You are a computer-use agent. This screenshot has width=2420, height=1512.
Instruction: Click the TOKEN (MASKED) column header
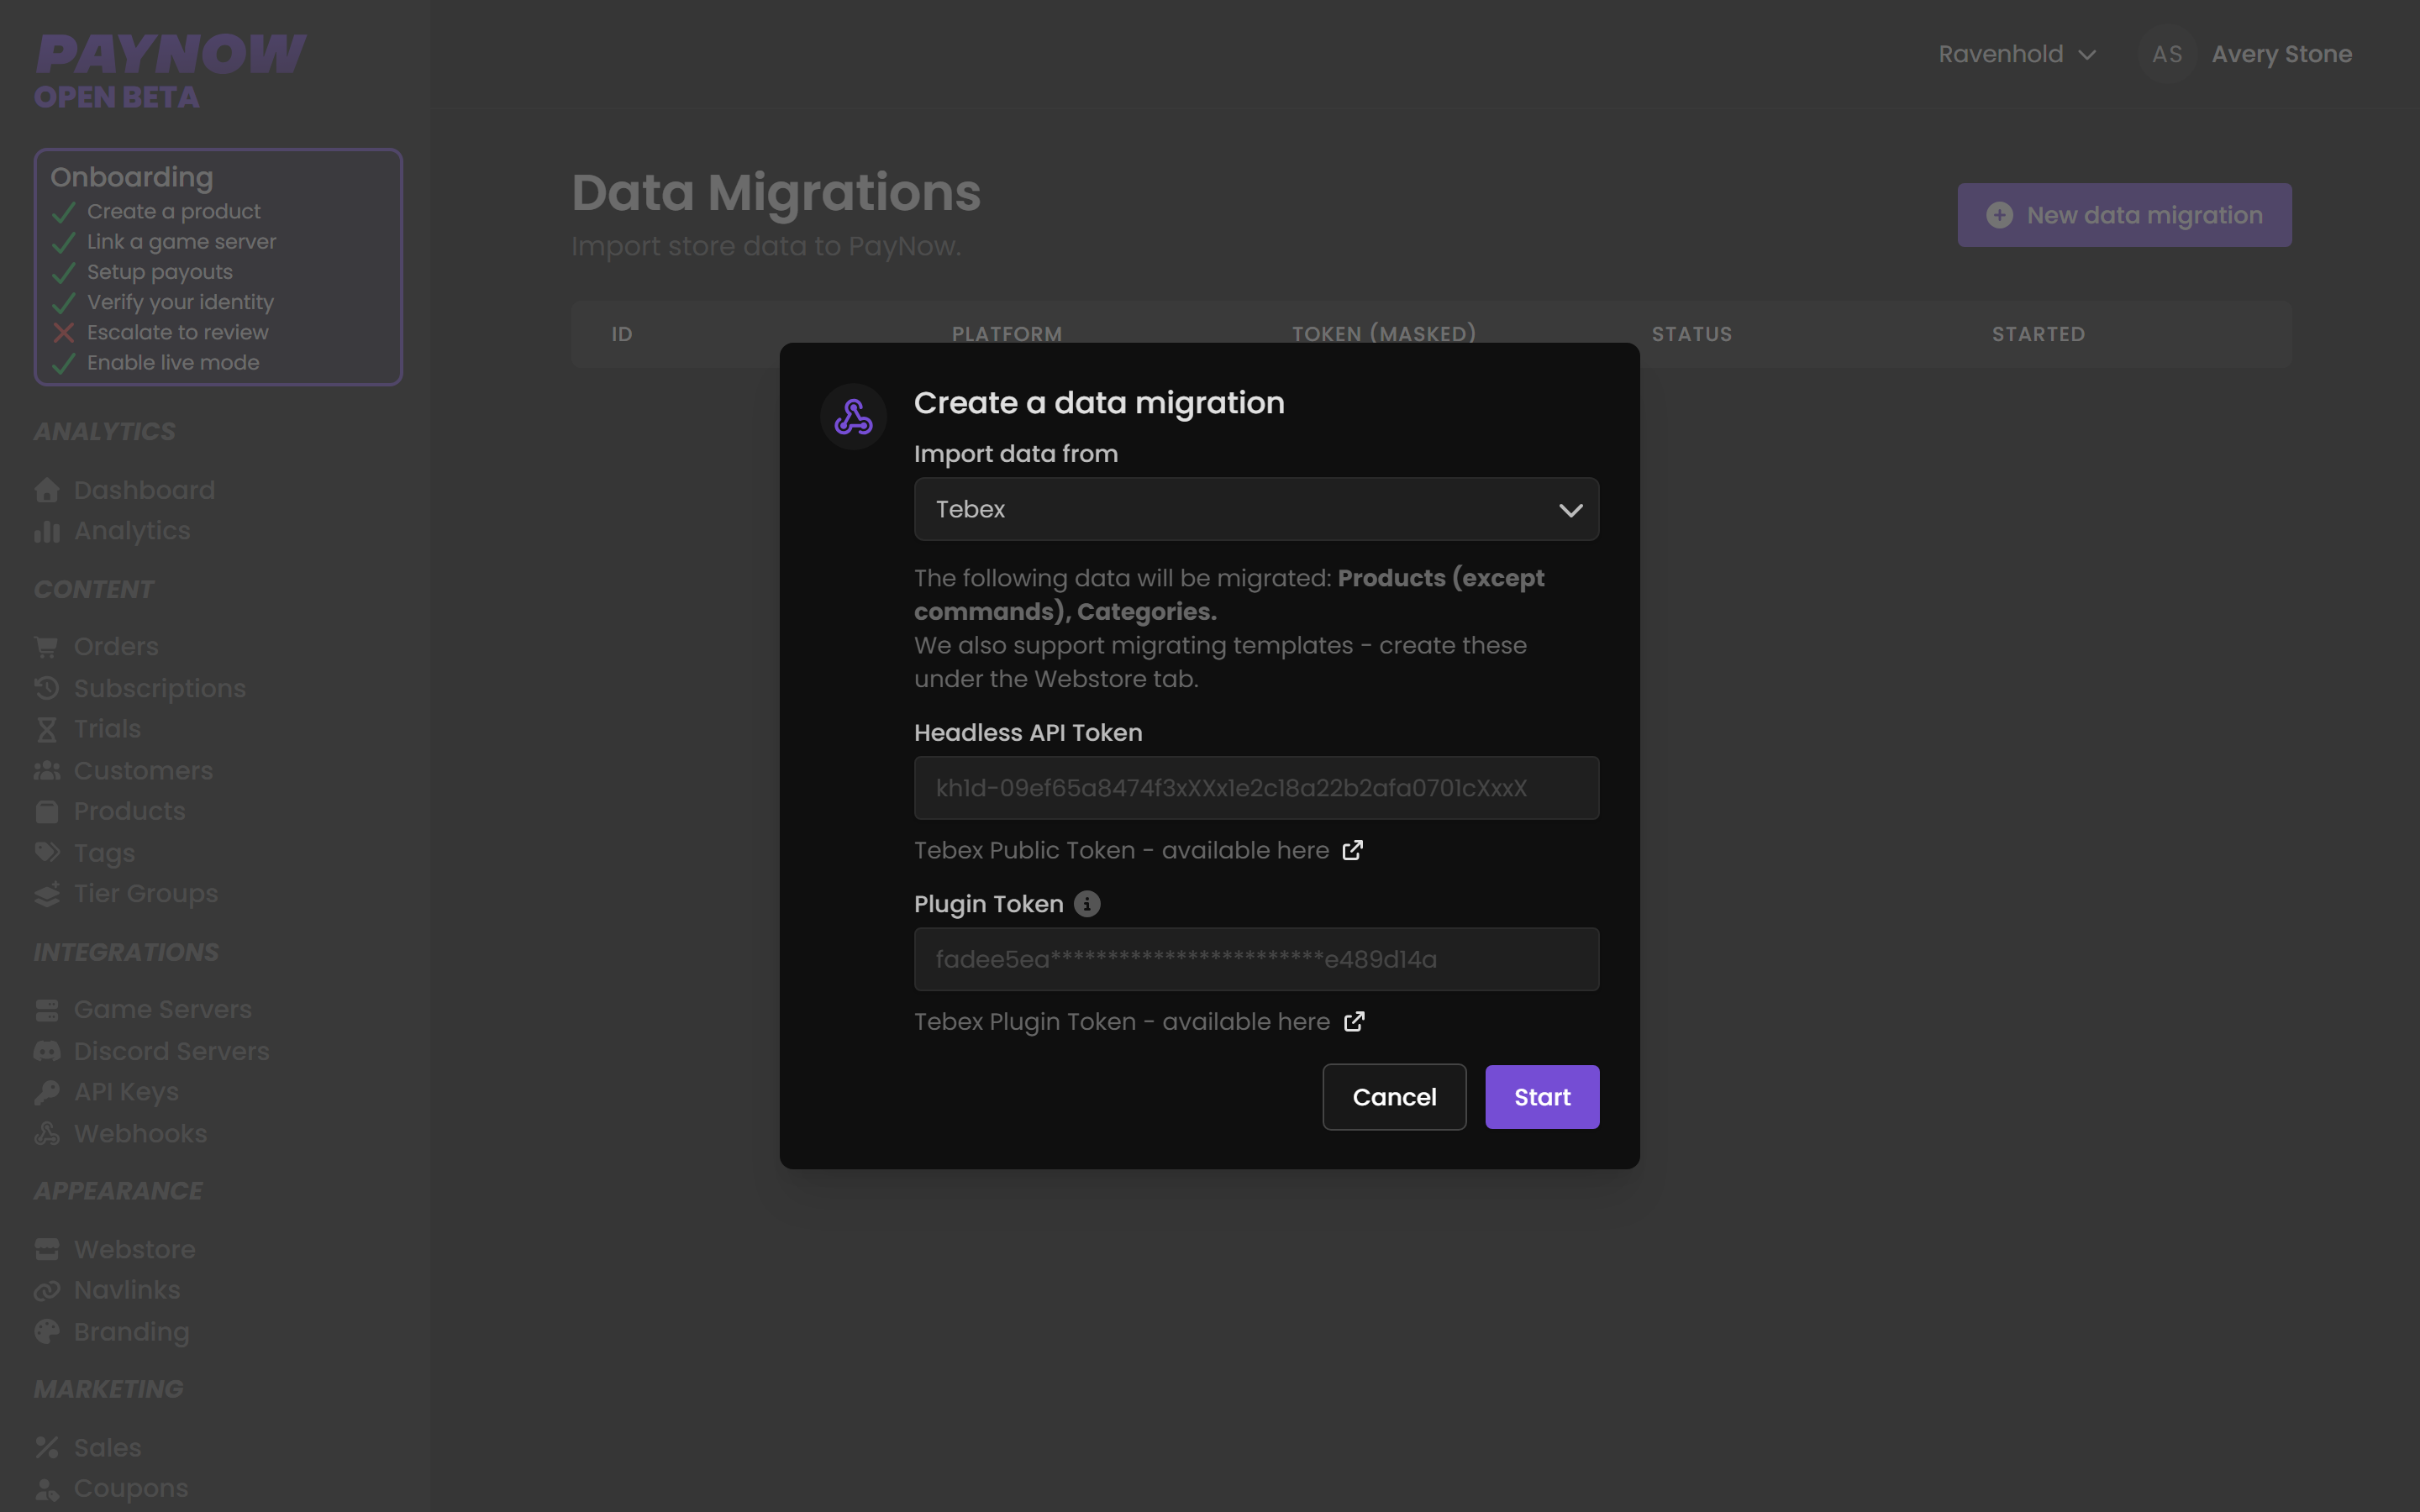pyautogui.click(x=1384, y=334)
